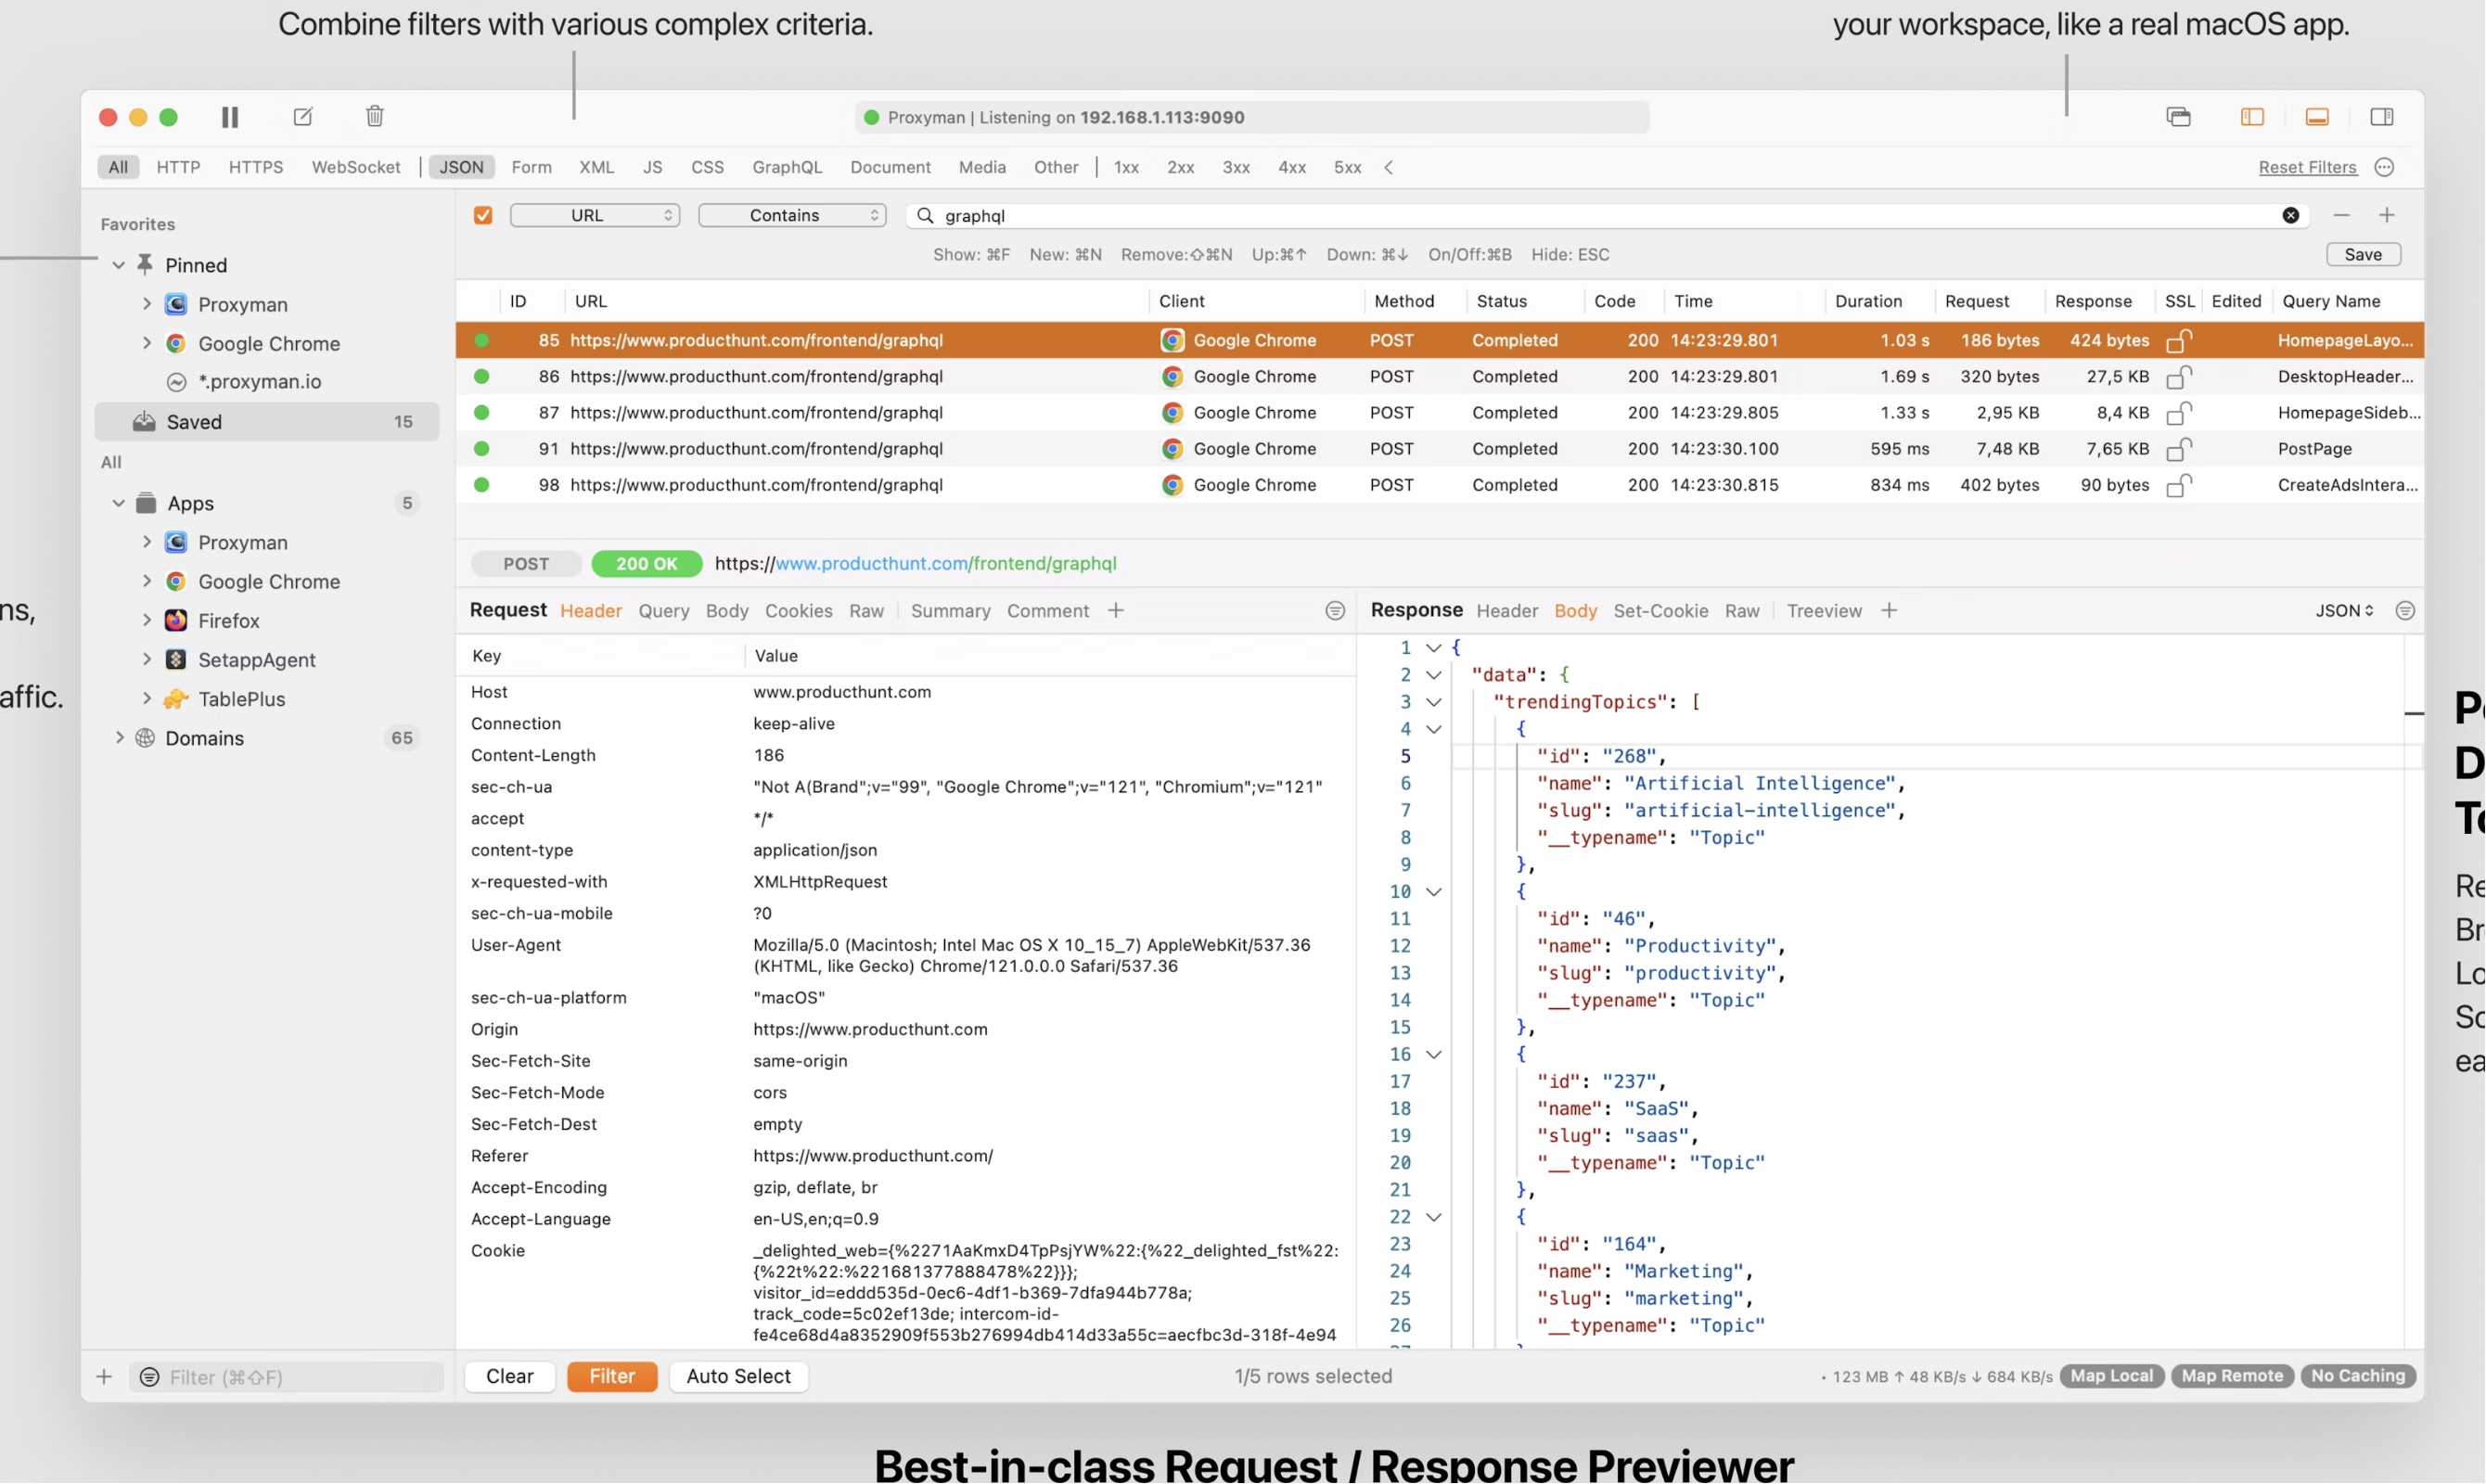Viewport: 2486px width, 1484px height.
Task: Click the trash clear-session icon
Action: tap(374, 116)
